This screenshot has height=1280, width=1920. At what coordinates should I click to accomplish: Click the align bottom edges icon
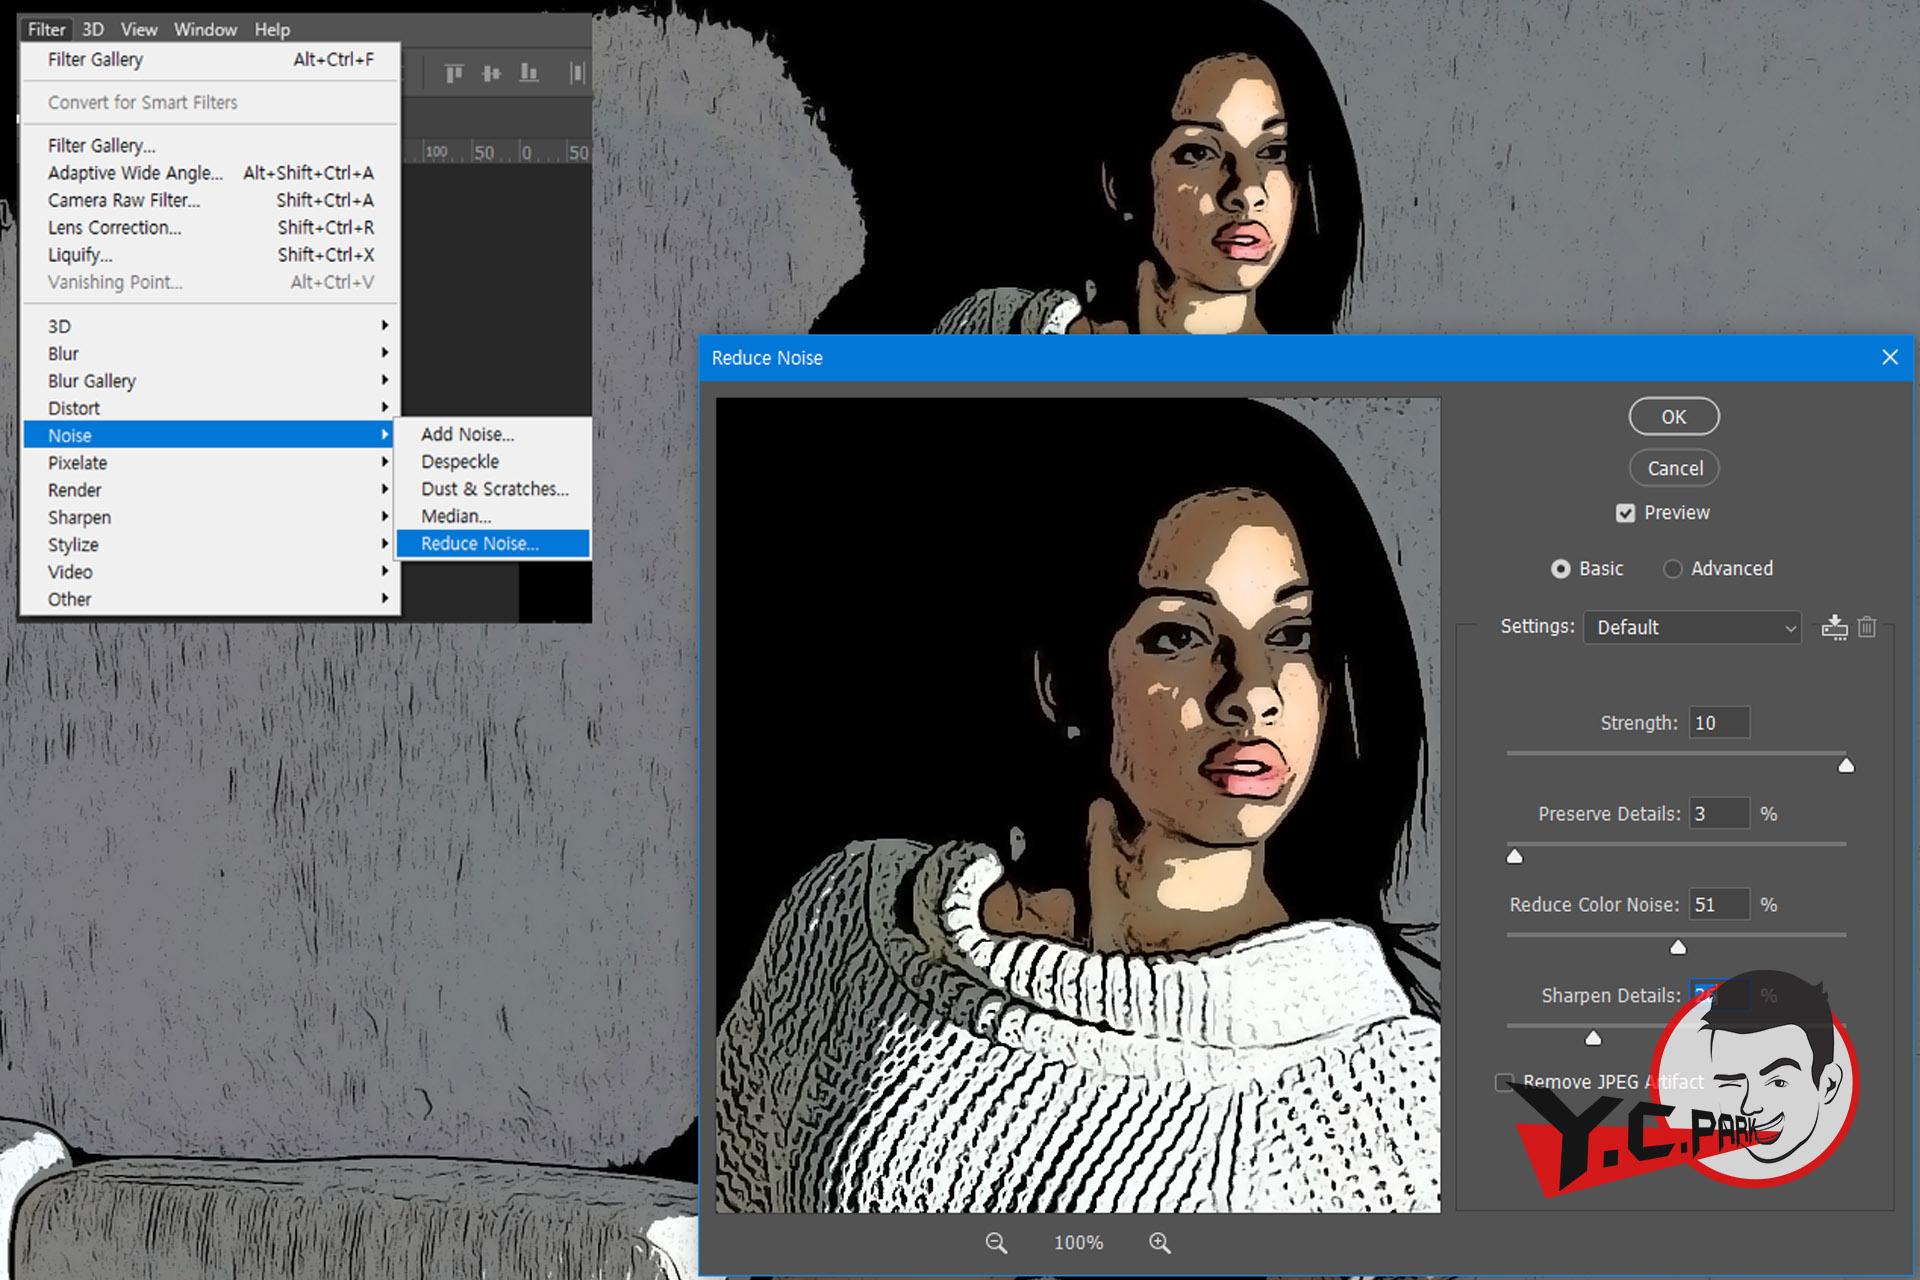(x=529, y=73)
